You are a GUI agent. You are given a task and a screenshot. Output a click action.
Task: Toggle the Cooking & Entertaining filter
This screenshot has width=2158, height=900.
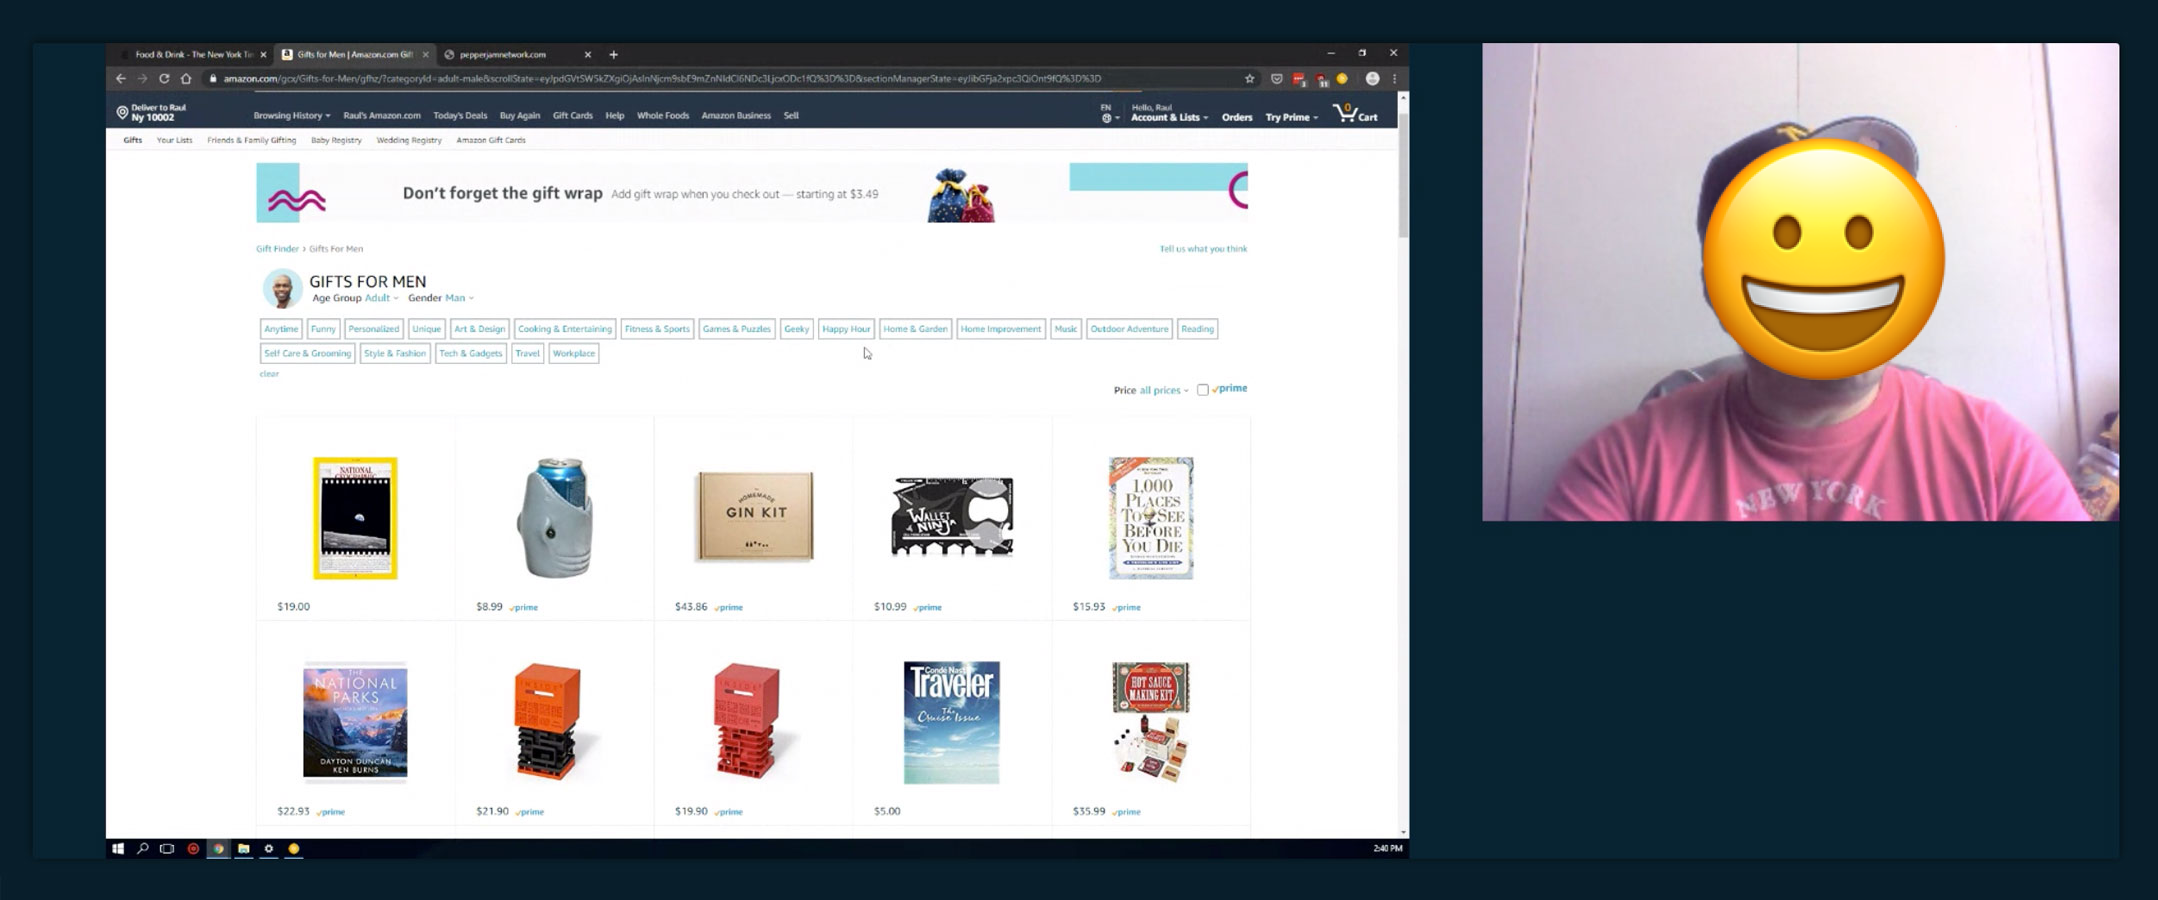point(565,329)
